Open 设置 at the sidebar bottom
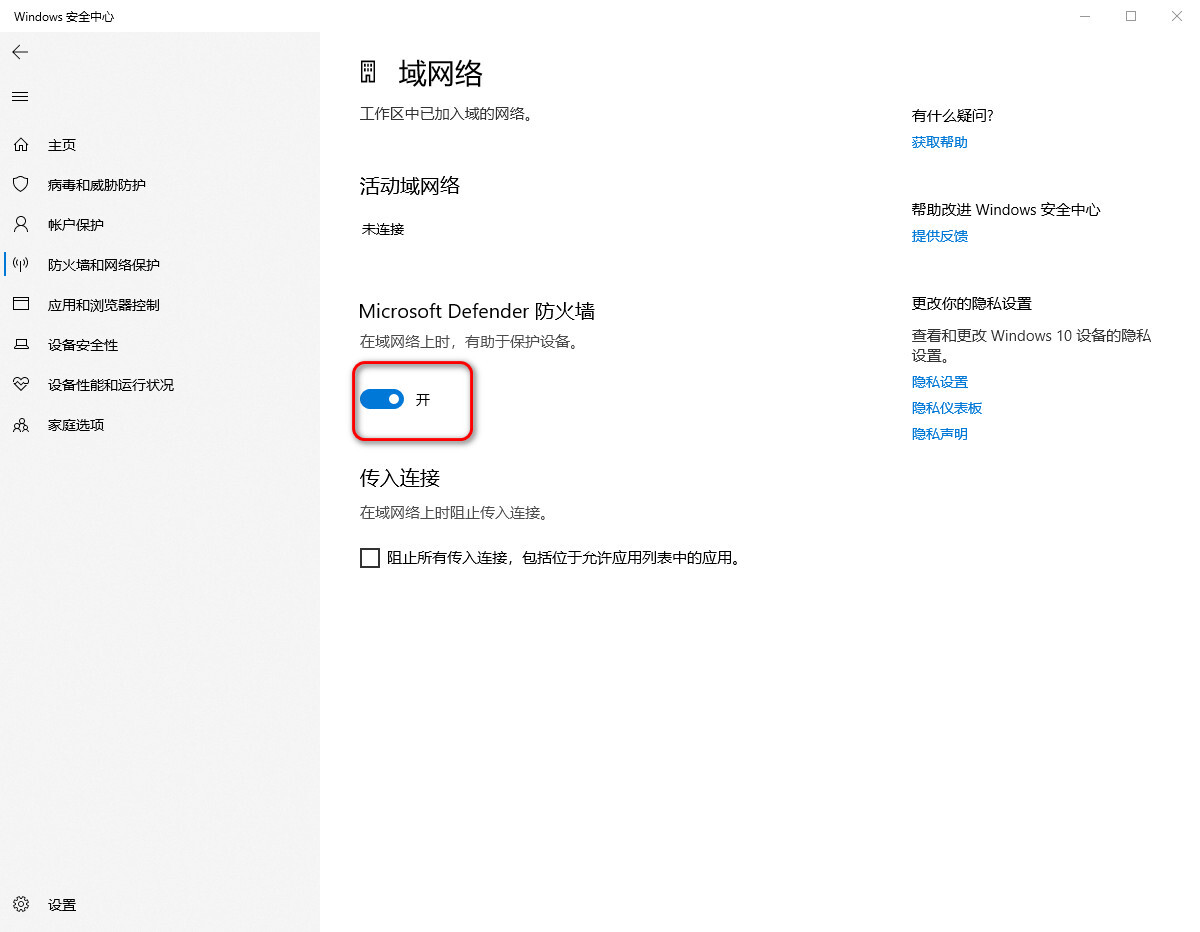Screen dimensions: 1200x932 [x=62, y=905]
